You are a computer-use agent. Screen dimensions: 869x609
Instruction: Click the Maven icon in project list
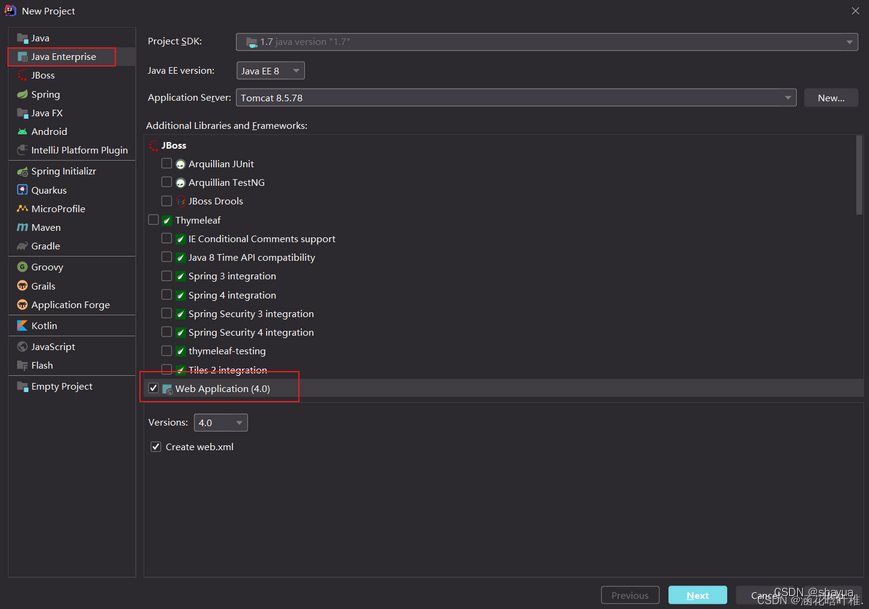(x=22, y=227)
